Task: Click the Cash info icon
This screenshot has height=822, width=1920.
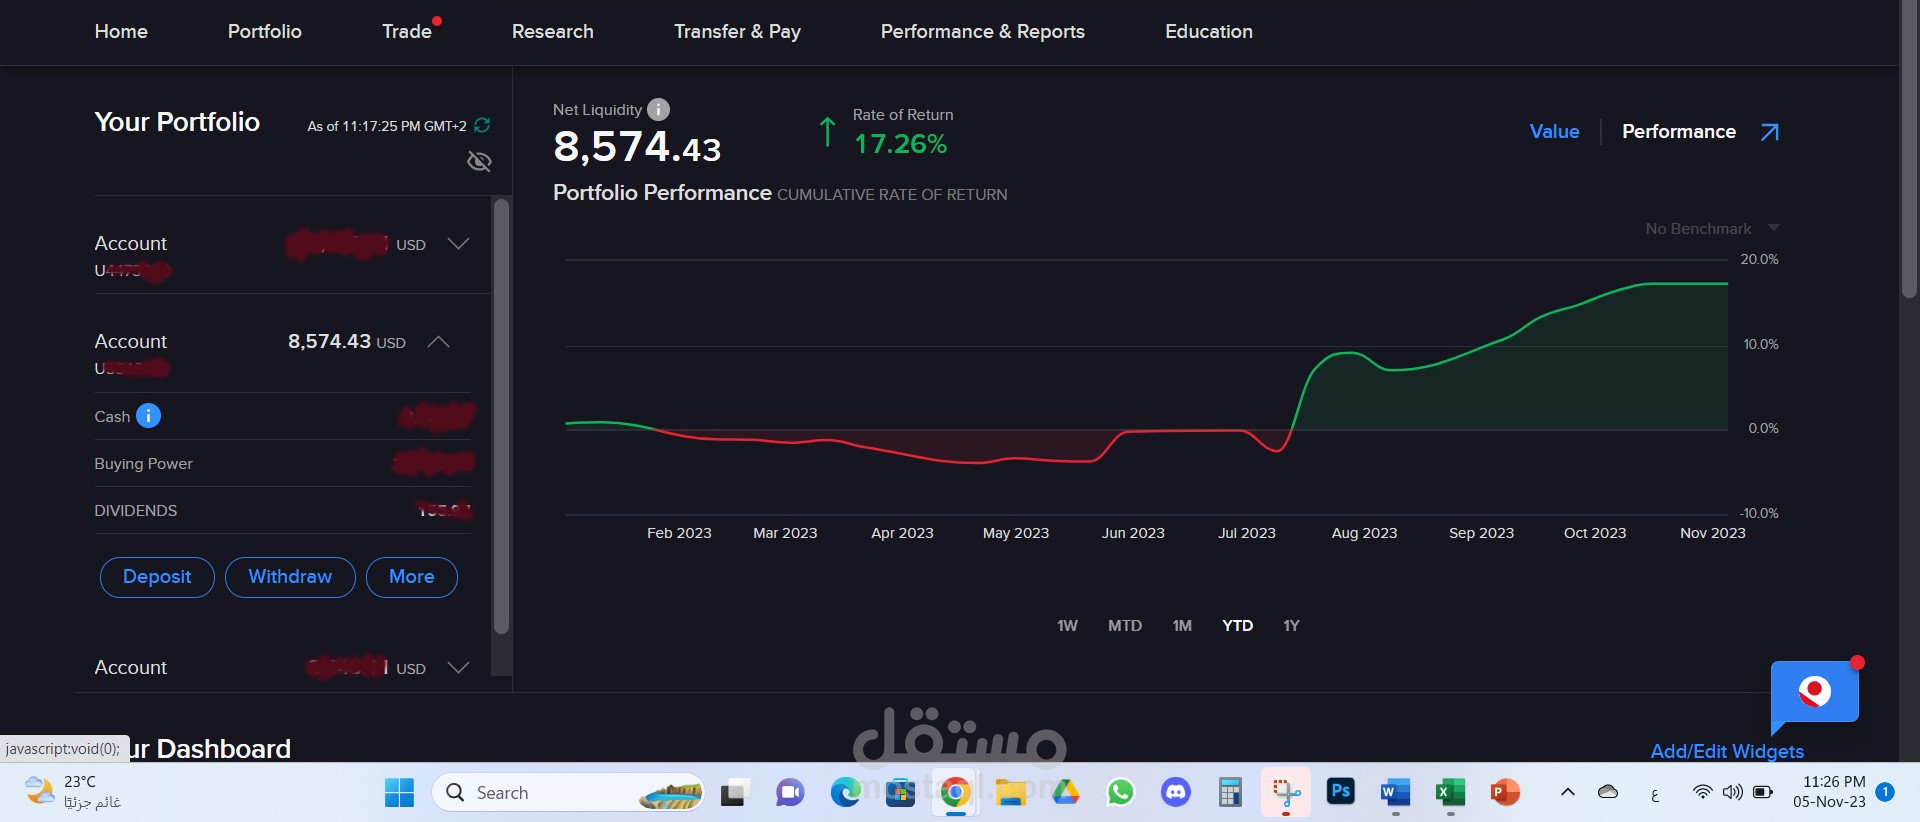Action: point(148,415)
